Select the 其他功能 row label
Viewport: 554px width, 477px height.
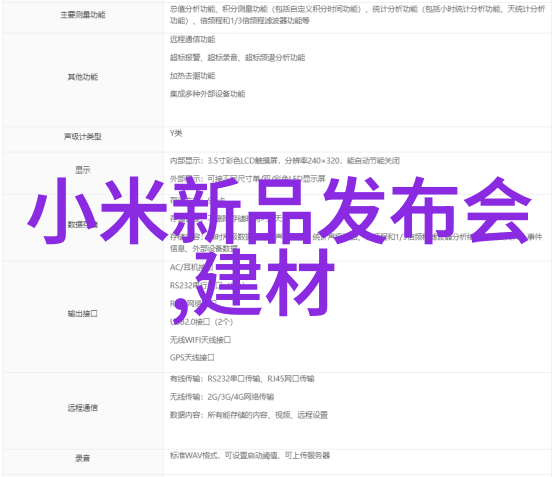[x=83, y=77]
